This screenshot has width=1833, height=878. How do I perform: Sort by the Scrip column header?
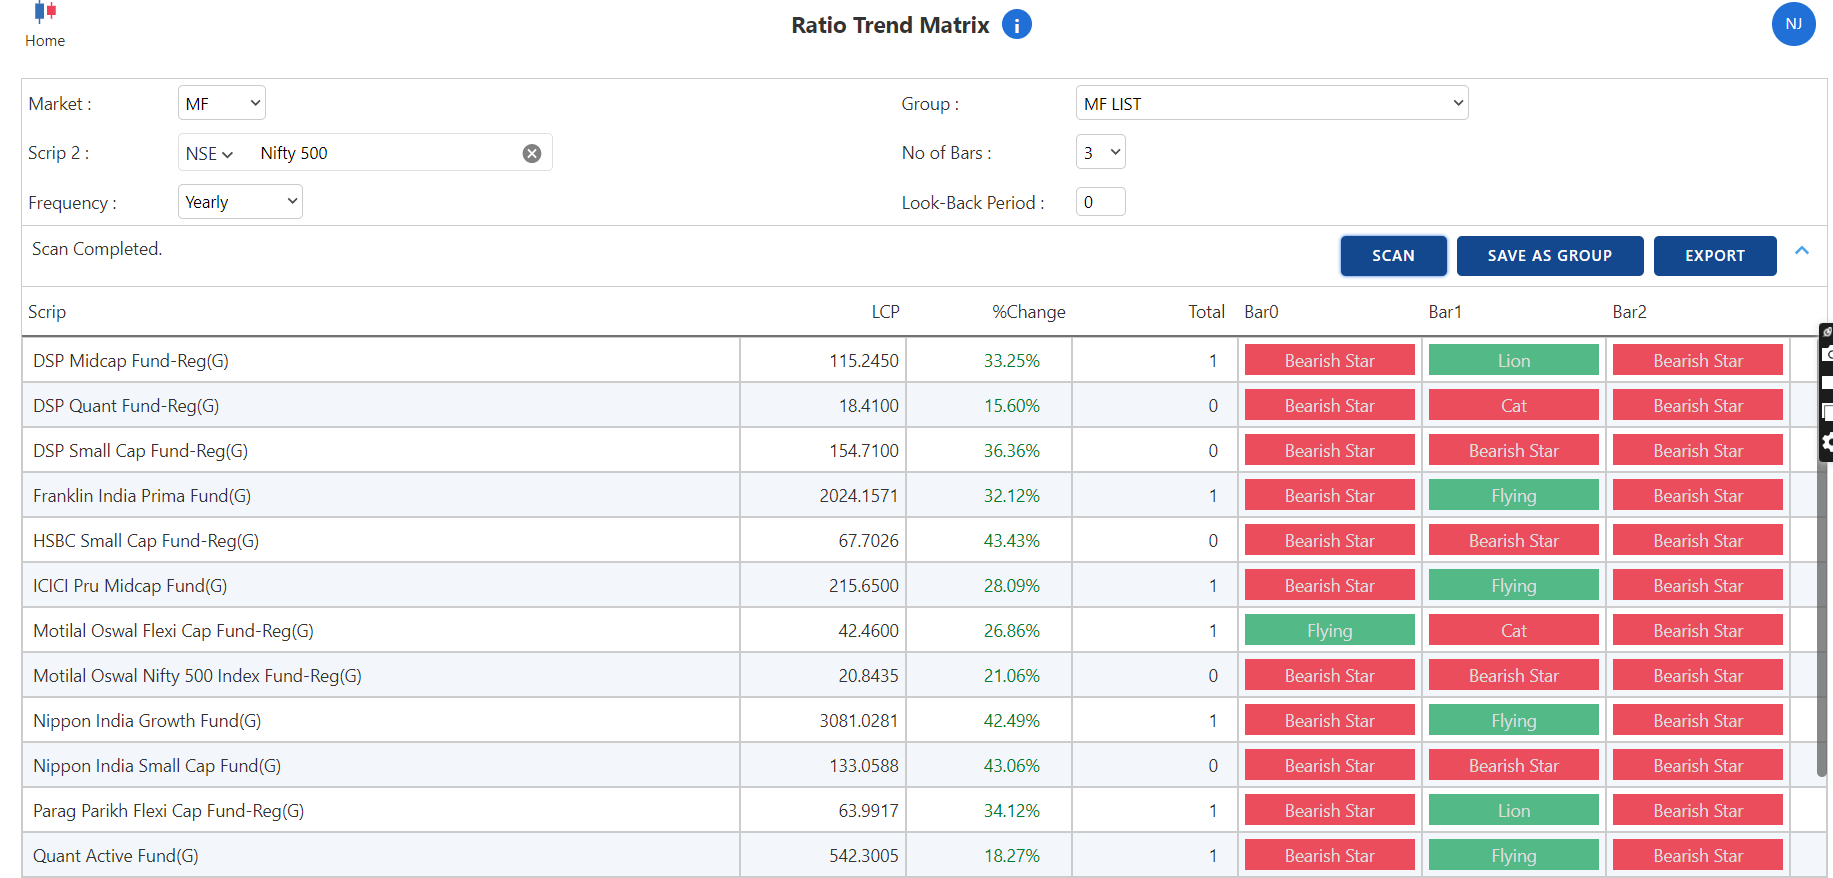47,312
